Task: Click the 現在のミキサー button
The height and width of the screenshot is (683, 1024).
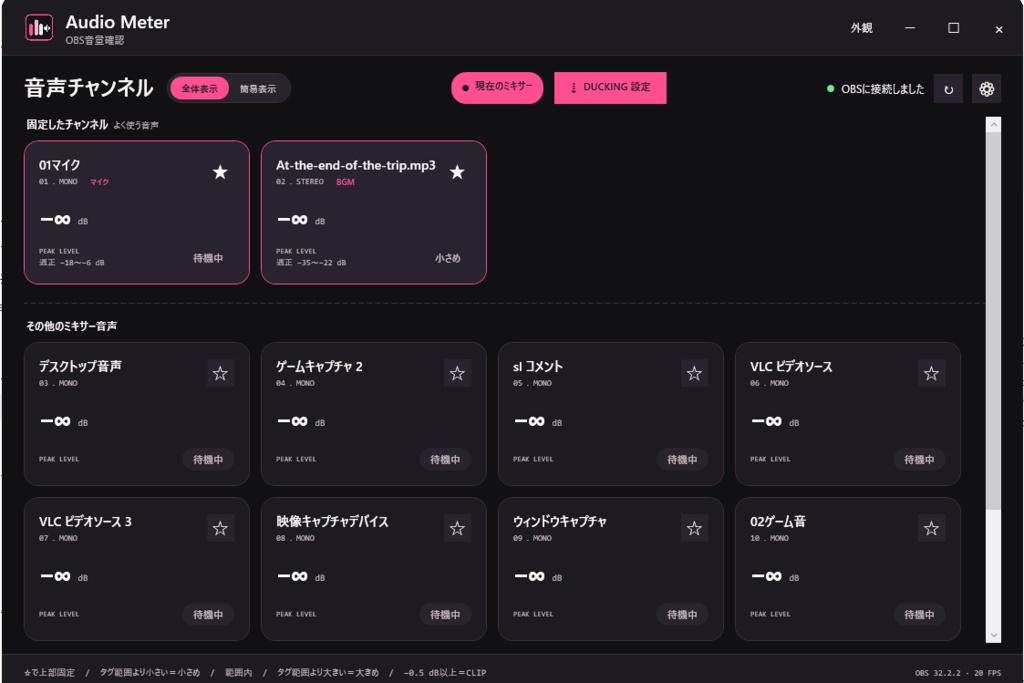Action: (497, 87)
